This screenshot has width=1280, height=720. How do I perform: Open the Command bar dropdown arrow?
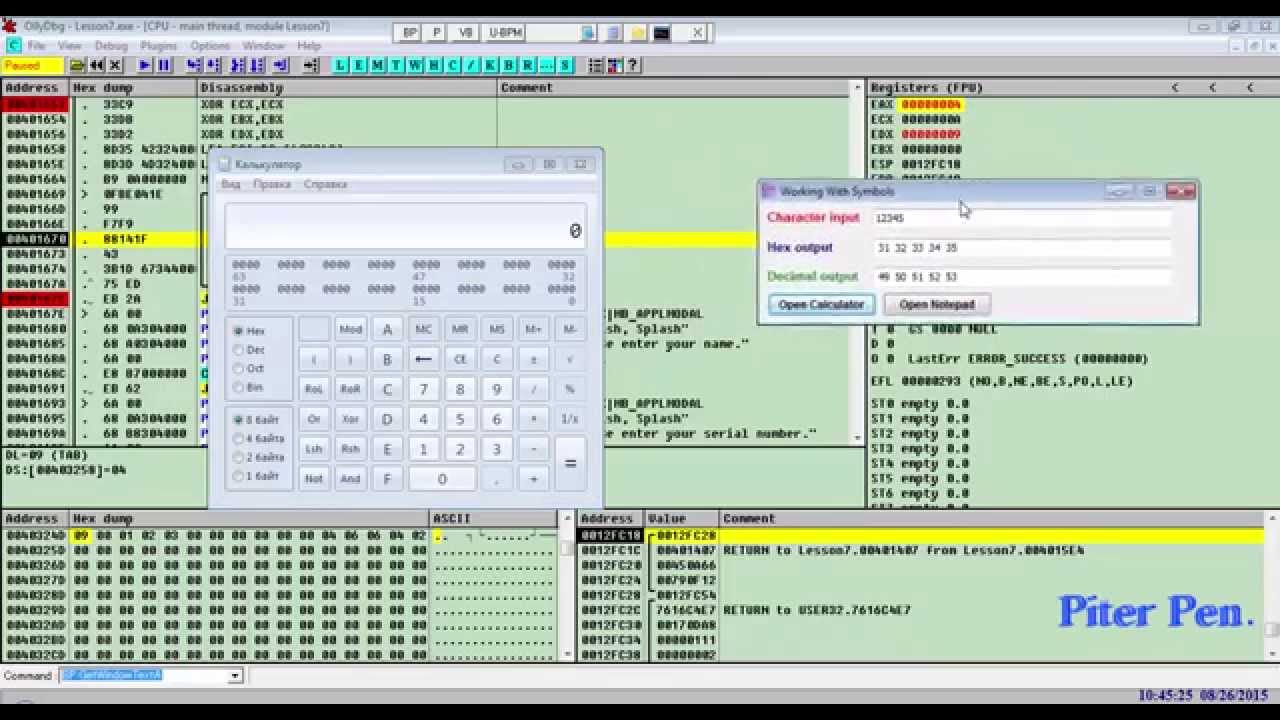point(235,676)
